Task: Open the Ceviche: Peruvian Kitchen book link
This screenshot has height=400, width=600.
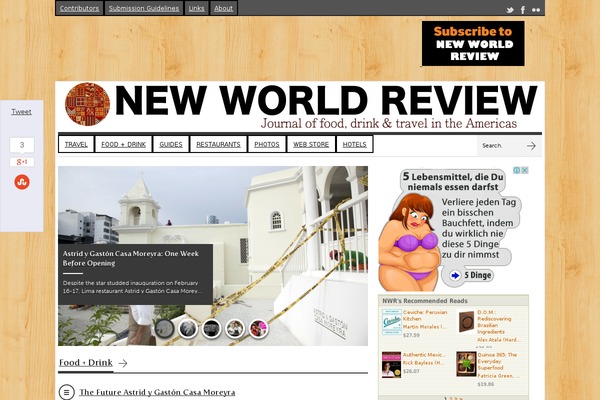Action: pos(425,315)
